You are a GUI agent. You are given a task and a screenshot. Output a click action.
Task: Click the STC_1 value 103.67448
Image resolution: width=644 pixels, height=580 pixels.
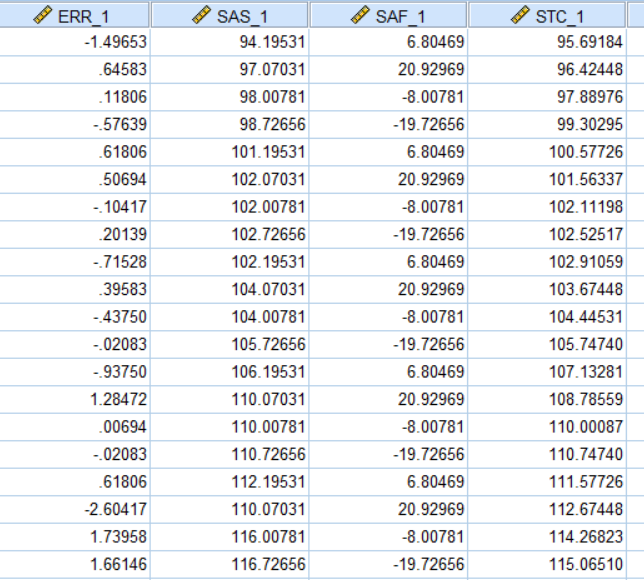[x=586, y=289]
